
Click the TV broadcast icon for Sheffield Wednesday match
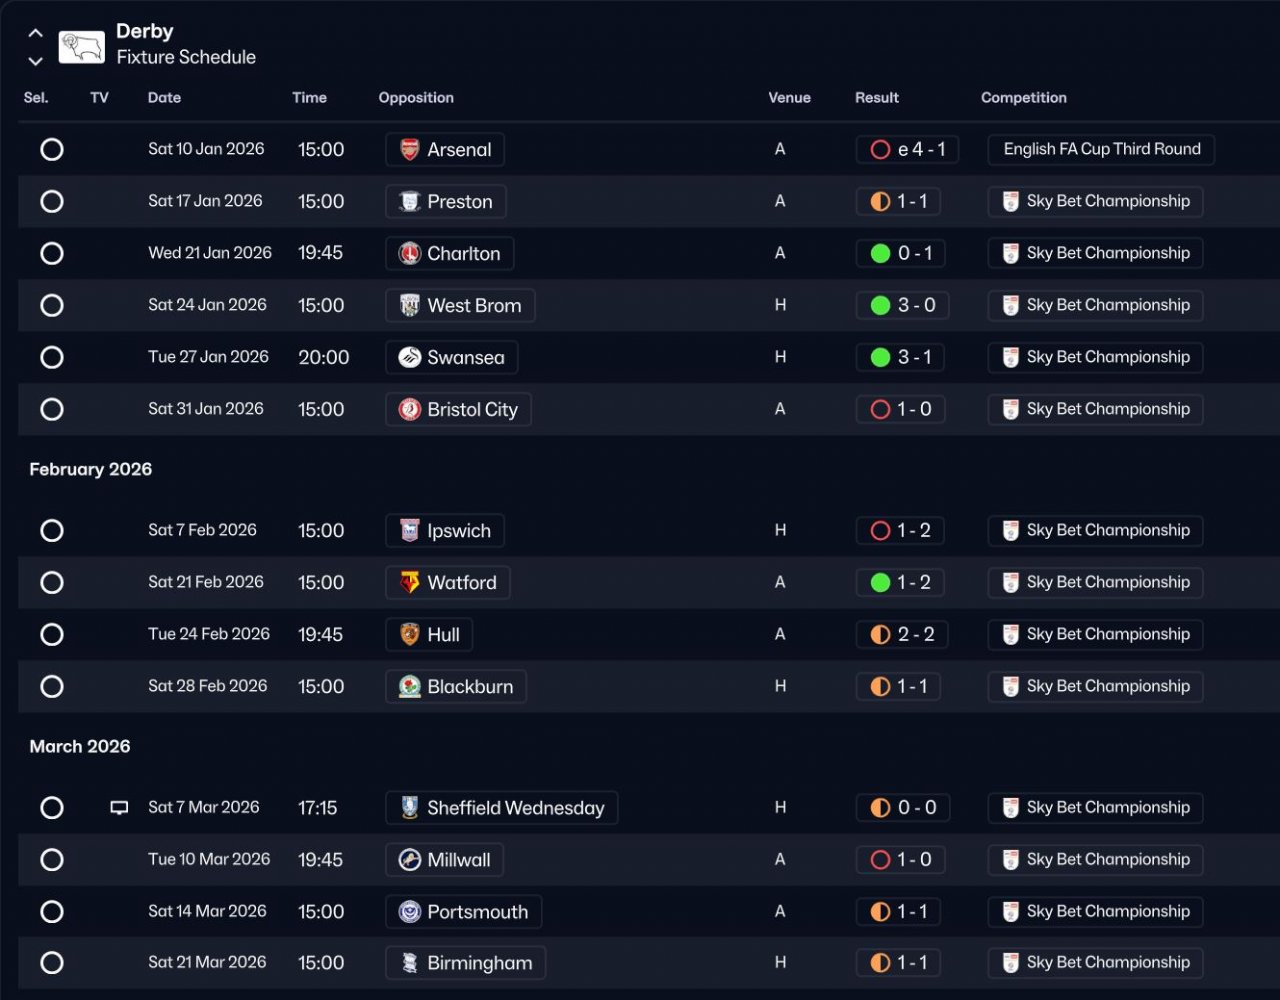[119, 808]
